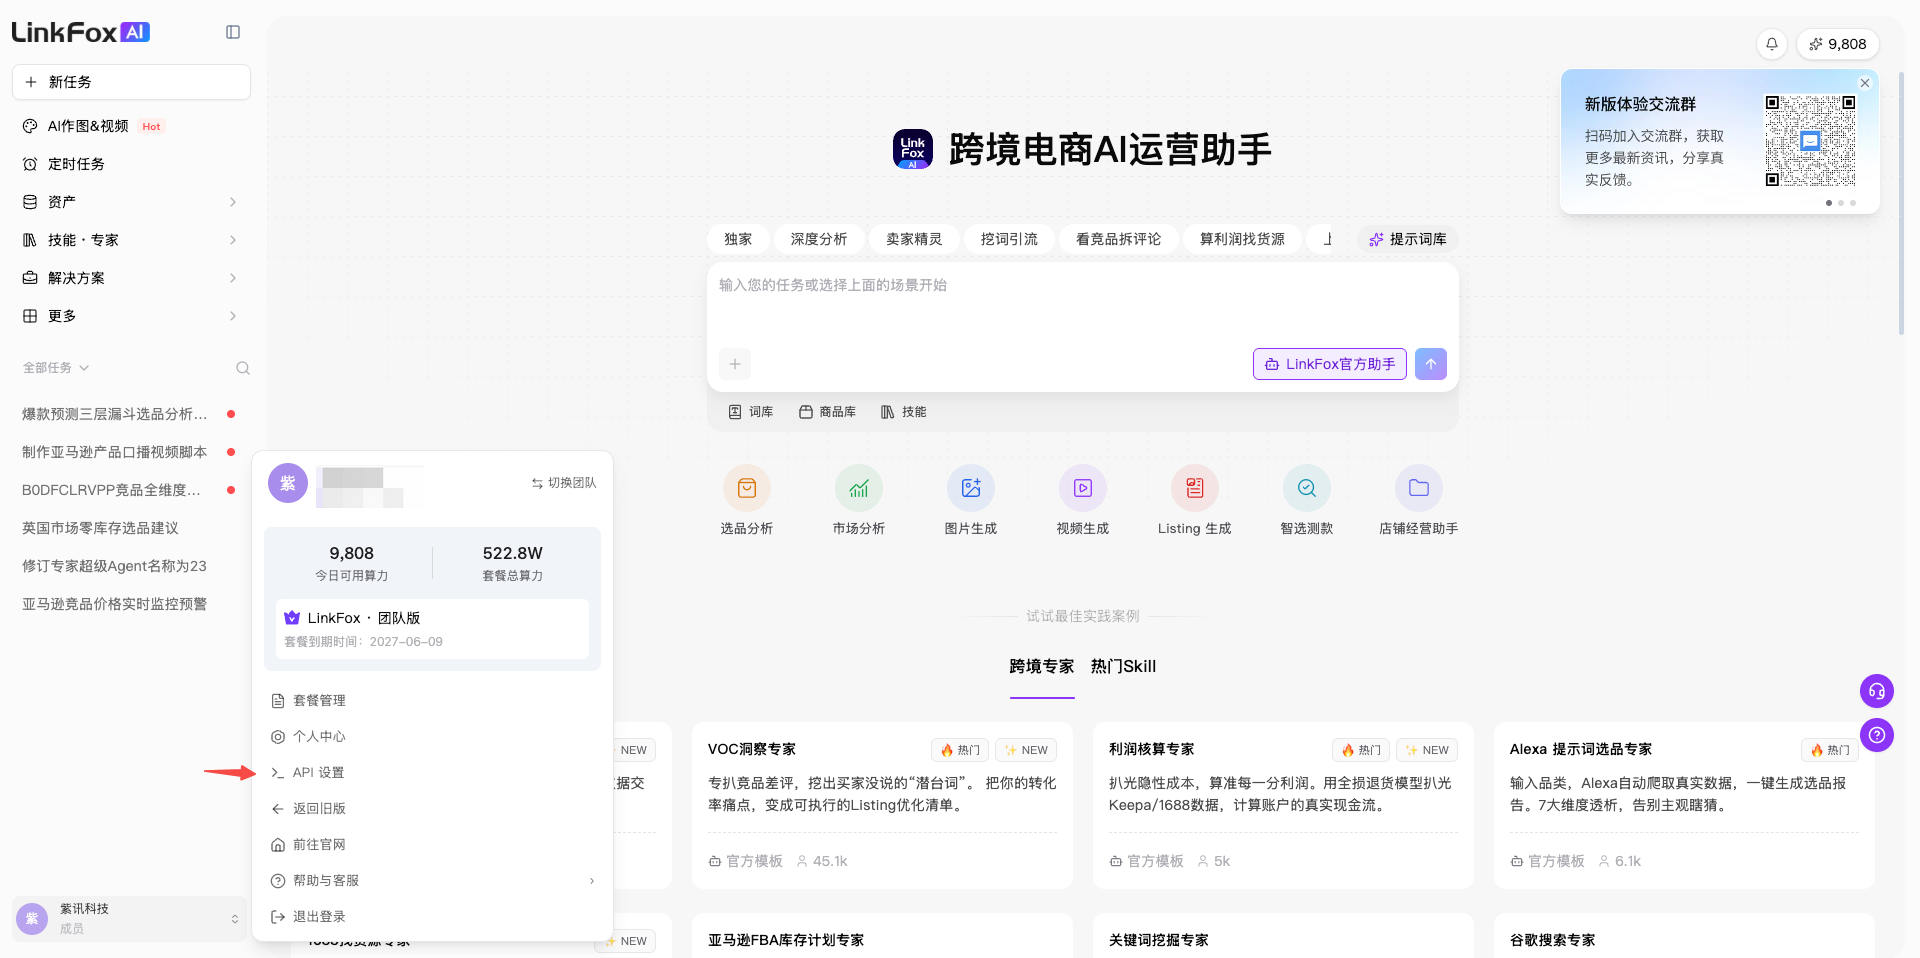This screenshot has height=958, width=1920.
Task: Launch the 视频生成 icon
Action: pos(1083,488)
